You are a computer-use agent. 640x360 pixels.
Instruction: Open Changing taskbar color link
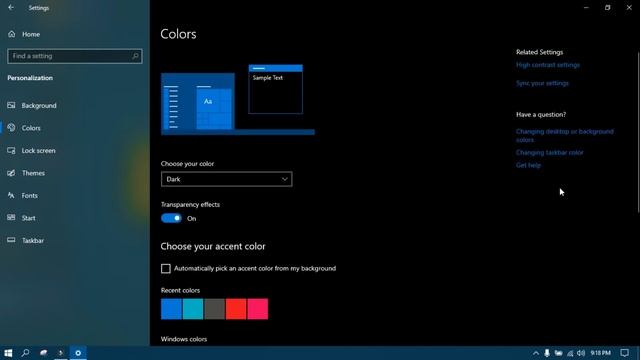549,153
